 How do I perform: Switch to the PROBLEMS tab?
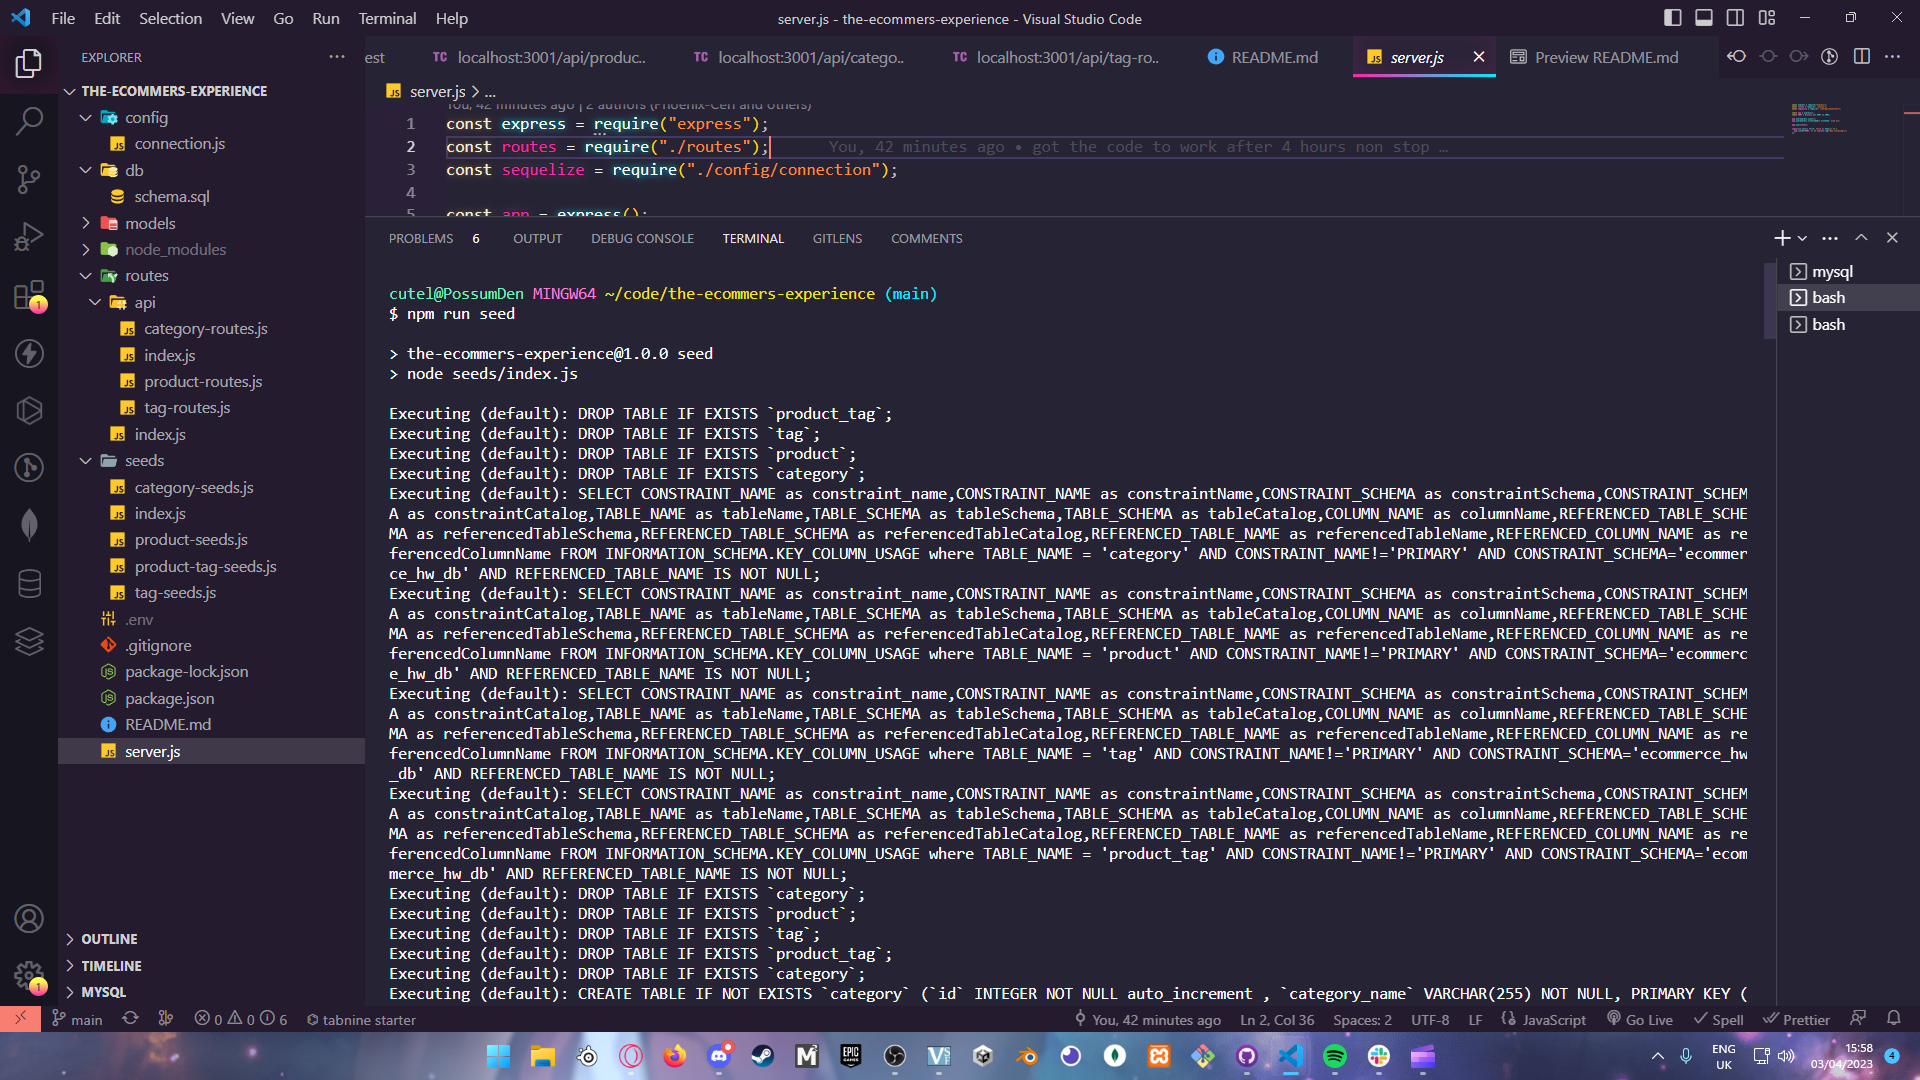pos(420,238)
